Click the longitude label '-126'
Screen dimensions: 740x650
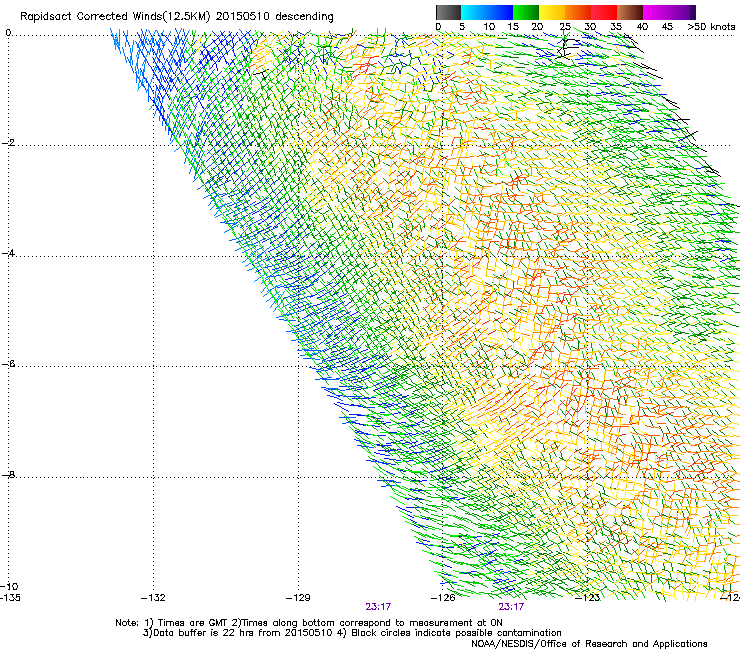(x=443, y=598)
